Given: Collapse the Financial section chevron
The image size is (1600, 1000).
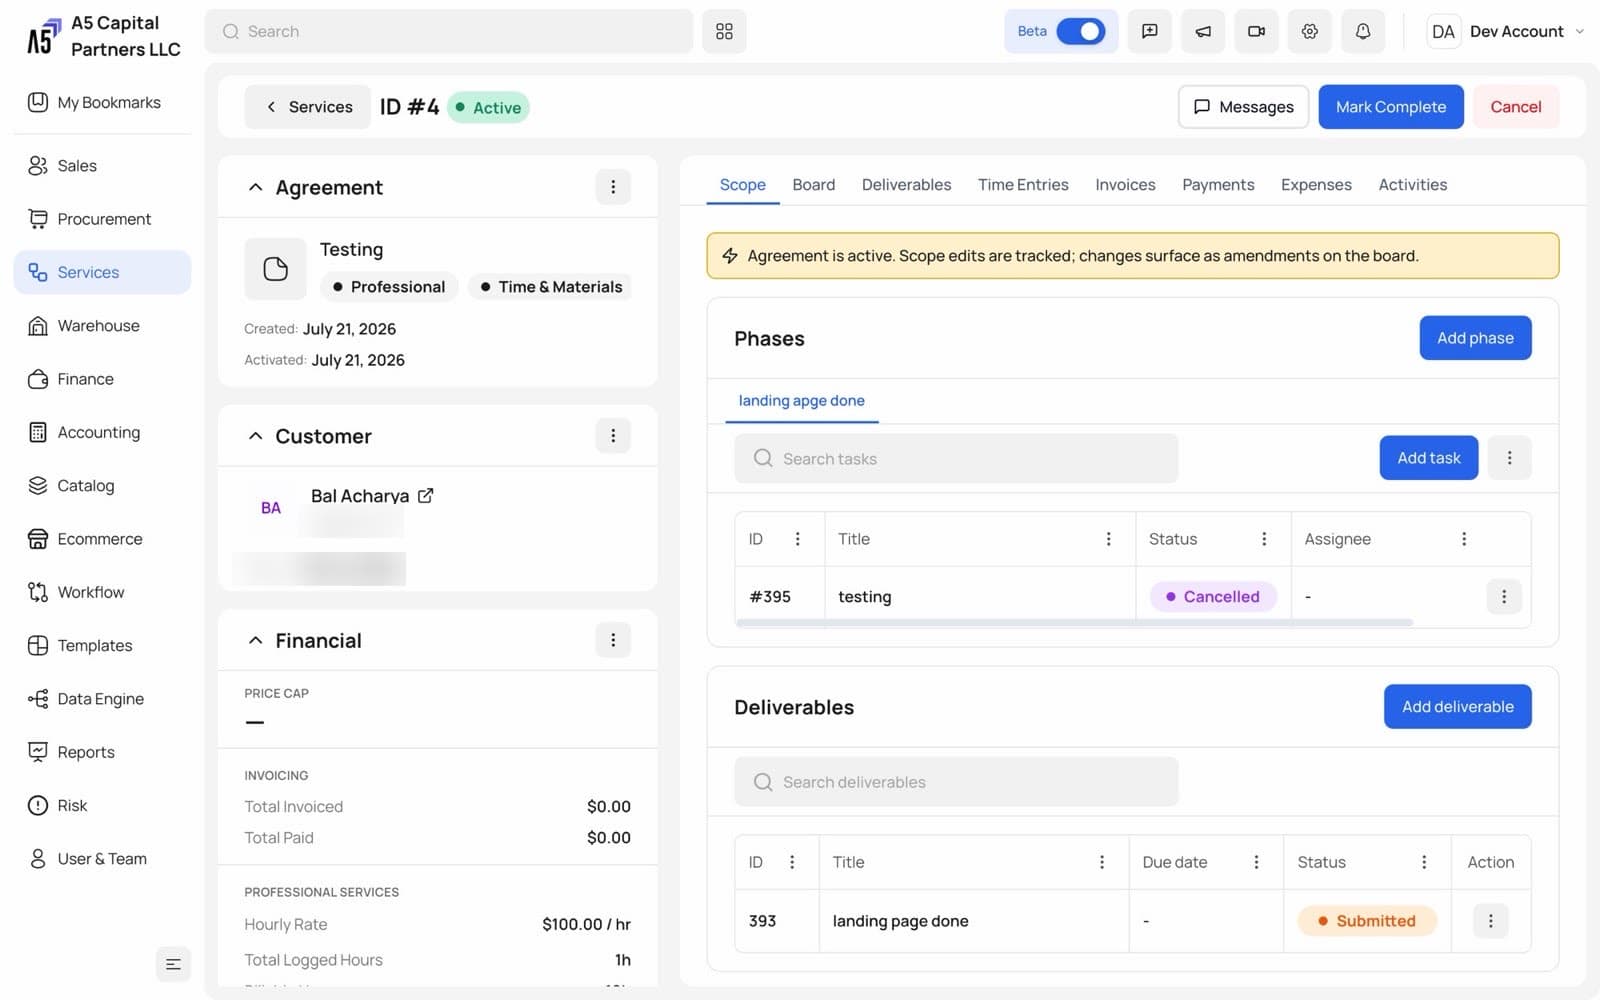Looking at the screenshot, I should coord(255,640).
